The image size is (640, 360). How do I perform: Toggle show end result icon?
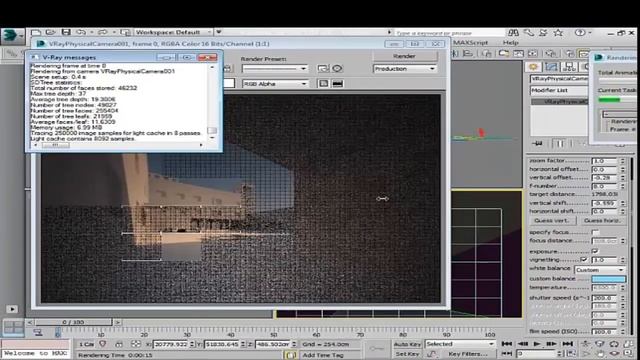coord(559,143)
